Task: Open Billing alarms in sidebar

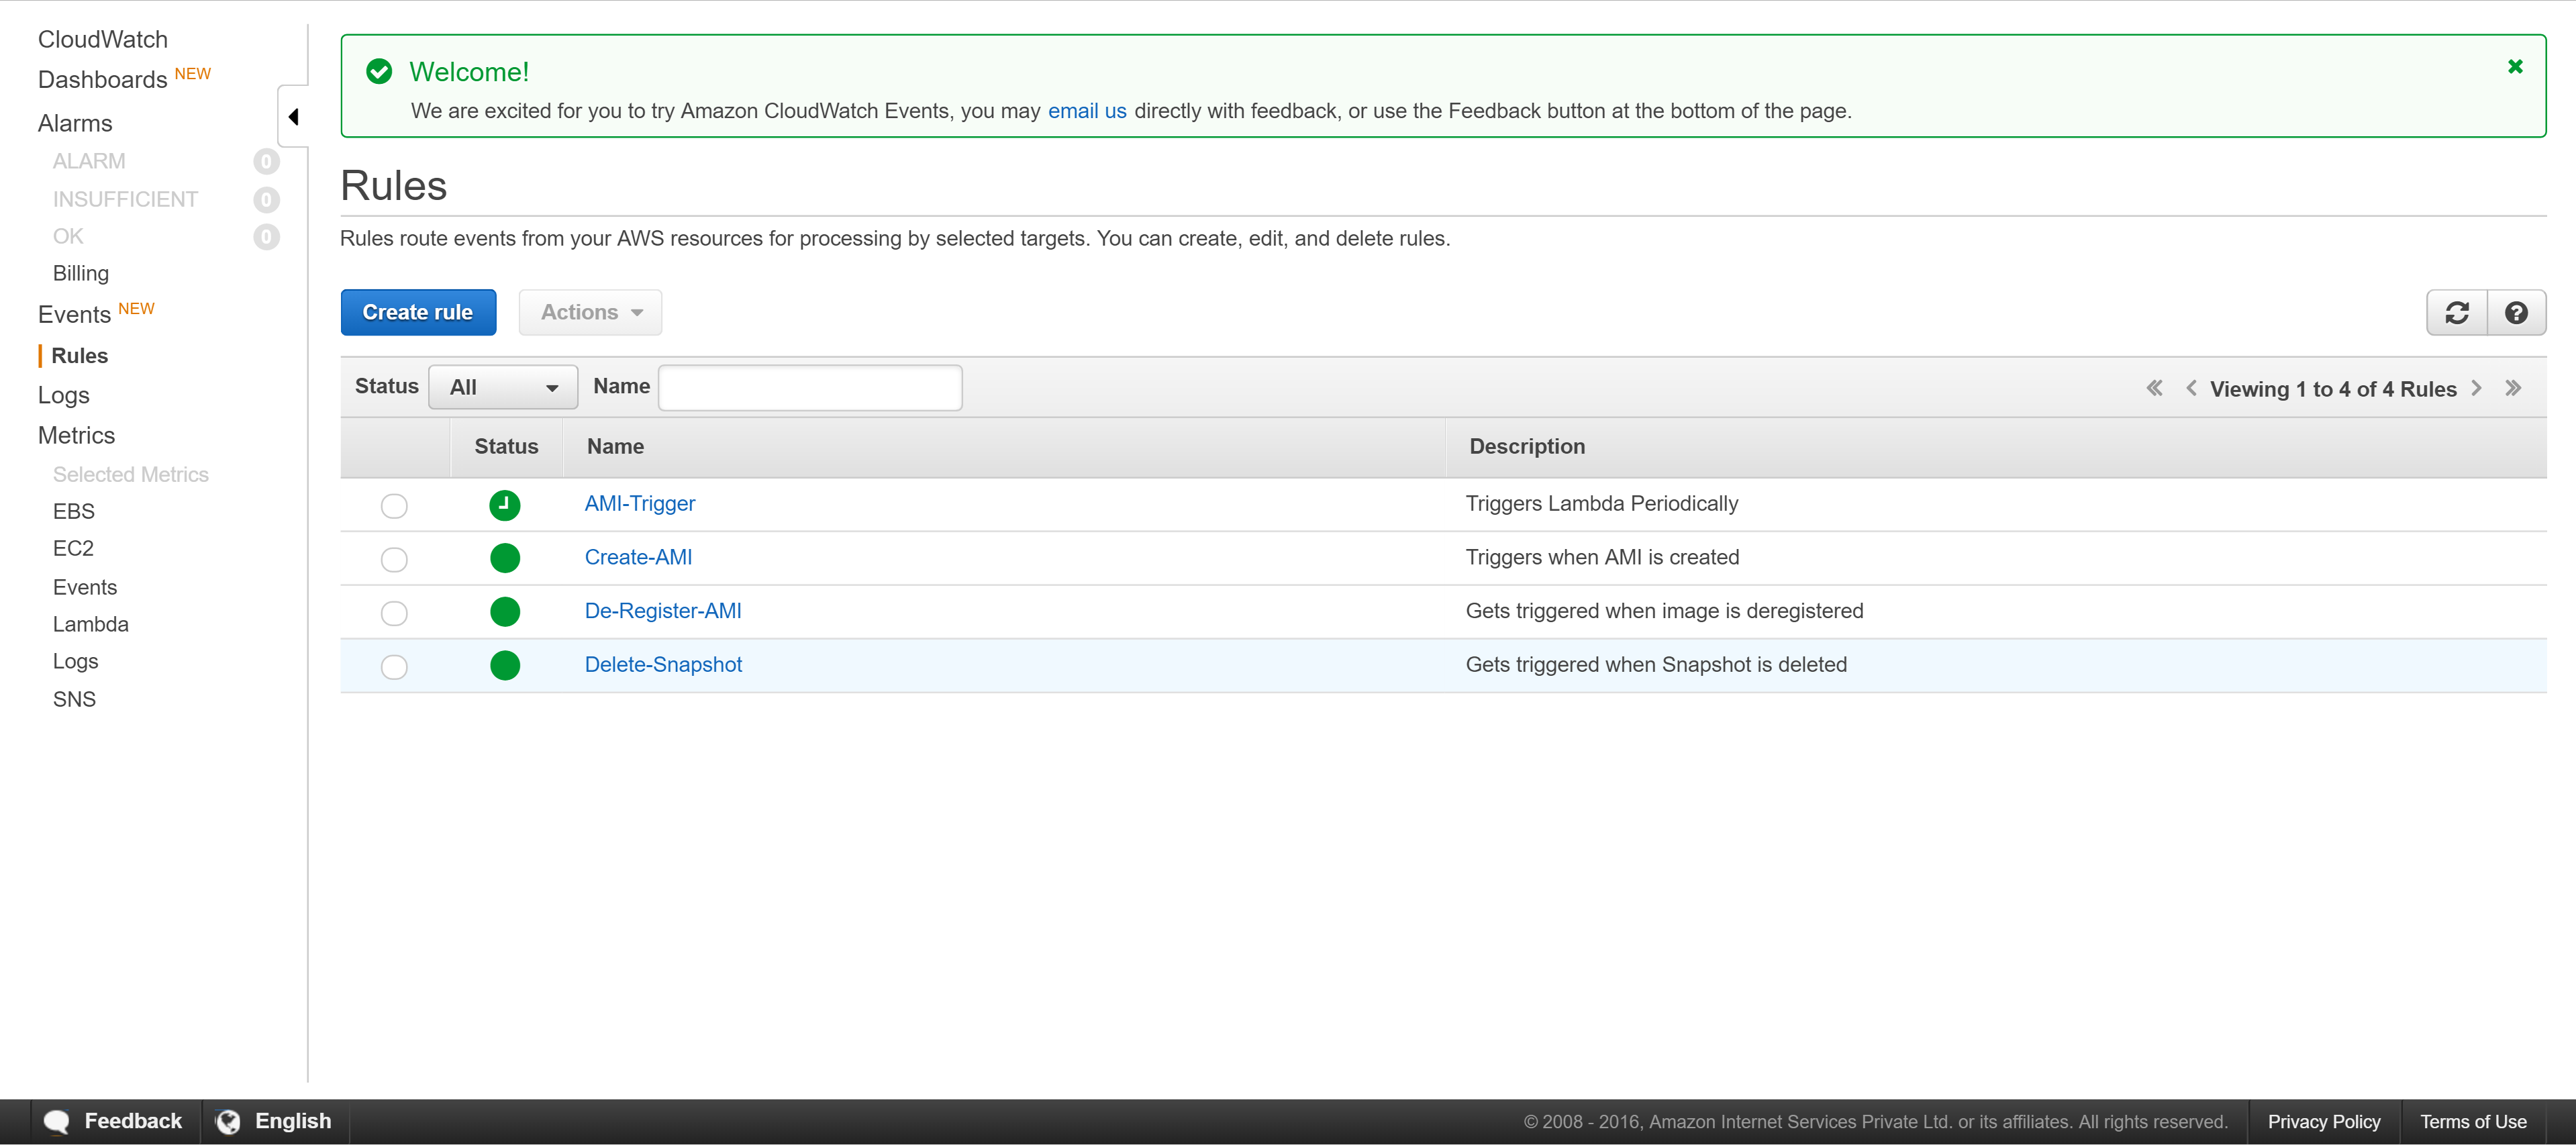Action: click(x=81, y=274)
